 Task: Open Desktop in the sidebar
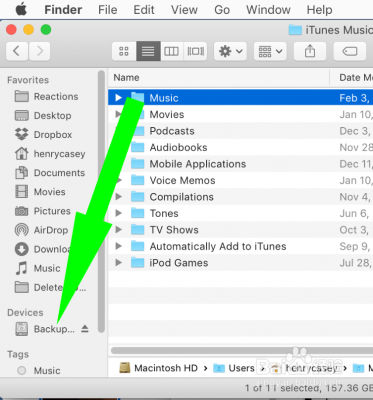(x=43, y=116)
